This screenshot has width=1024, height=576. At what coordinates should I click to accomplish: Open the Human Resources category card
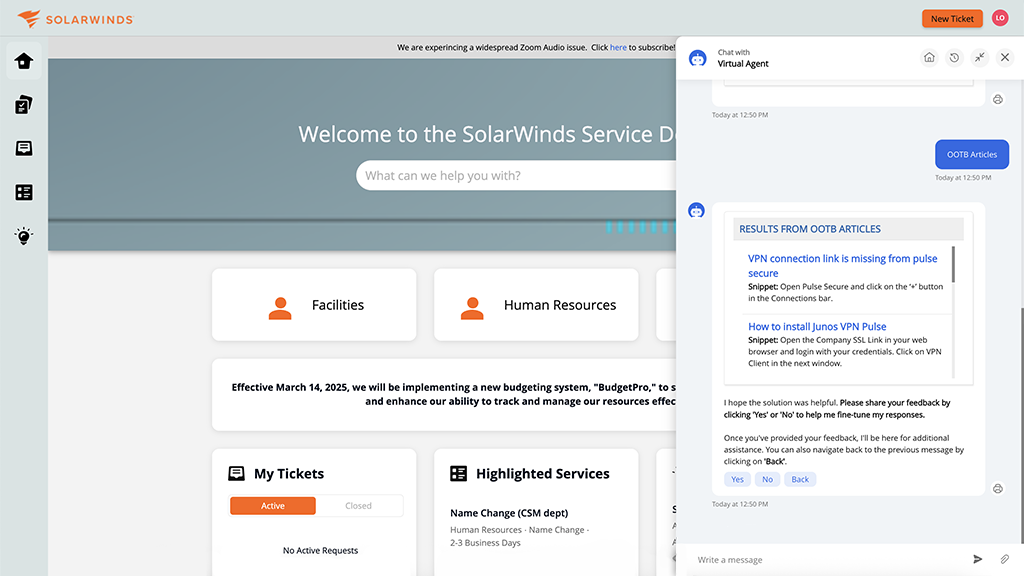click(x=536, y=304)
